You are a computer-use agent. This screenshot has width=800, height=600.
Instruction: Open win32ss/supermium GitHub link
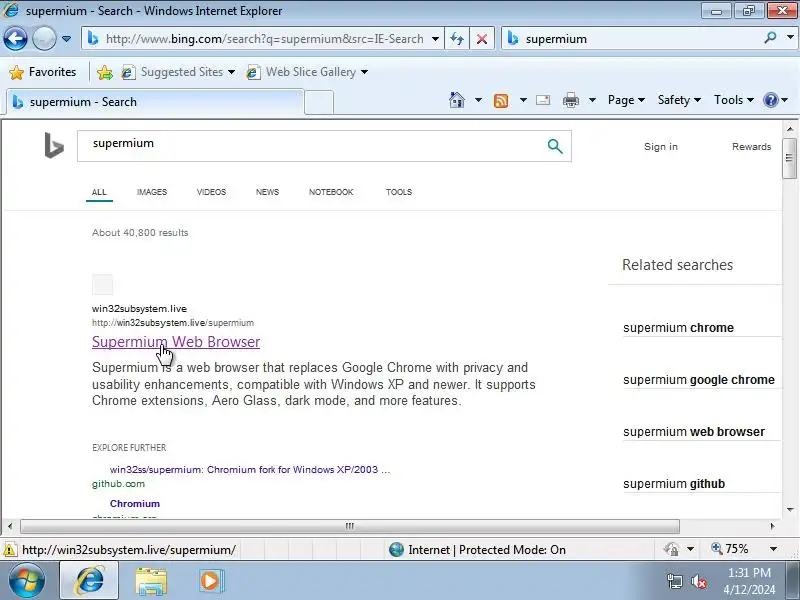pyautogui.click(x=250, y=470)
